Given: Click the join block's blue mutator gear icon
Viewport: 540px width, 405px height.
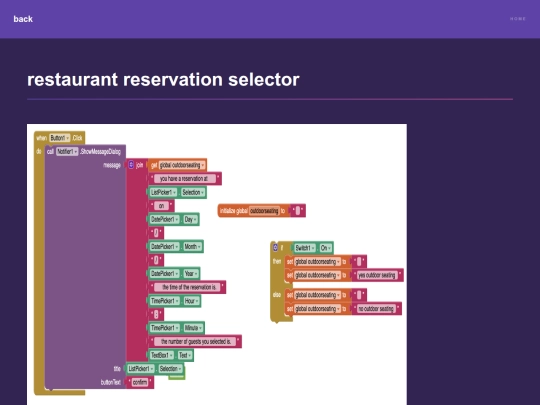Looking at the screenshot, I should (x=131, y=165).
